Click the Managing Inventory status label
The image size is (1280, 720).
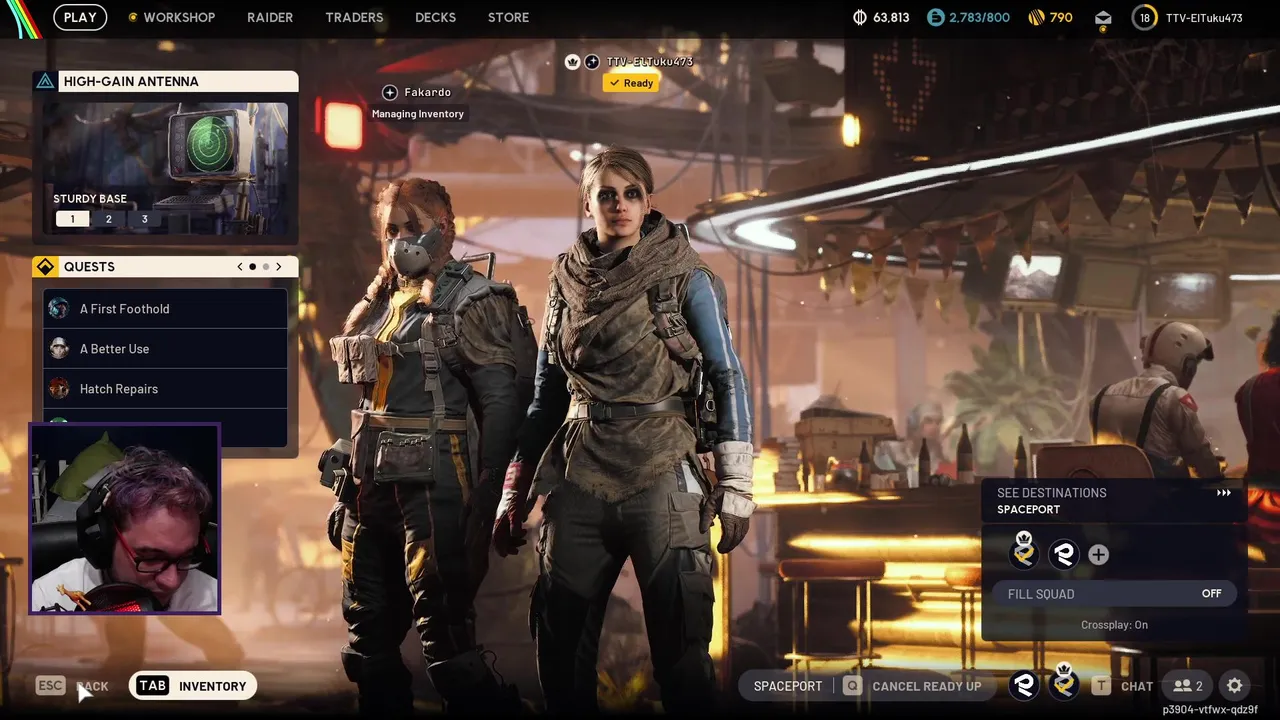point(418,114)
